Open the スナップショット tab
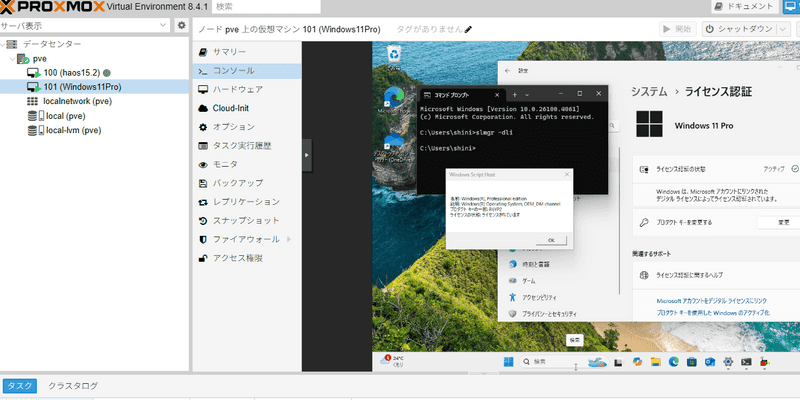 [x=247, y=220]
